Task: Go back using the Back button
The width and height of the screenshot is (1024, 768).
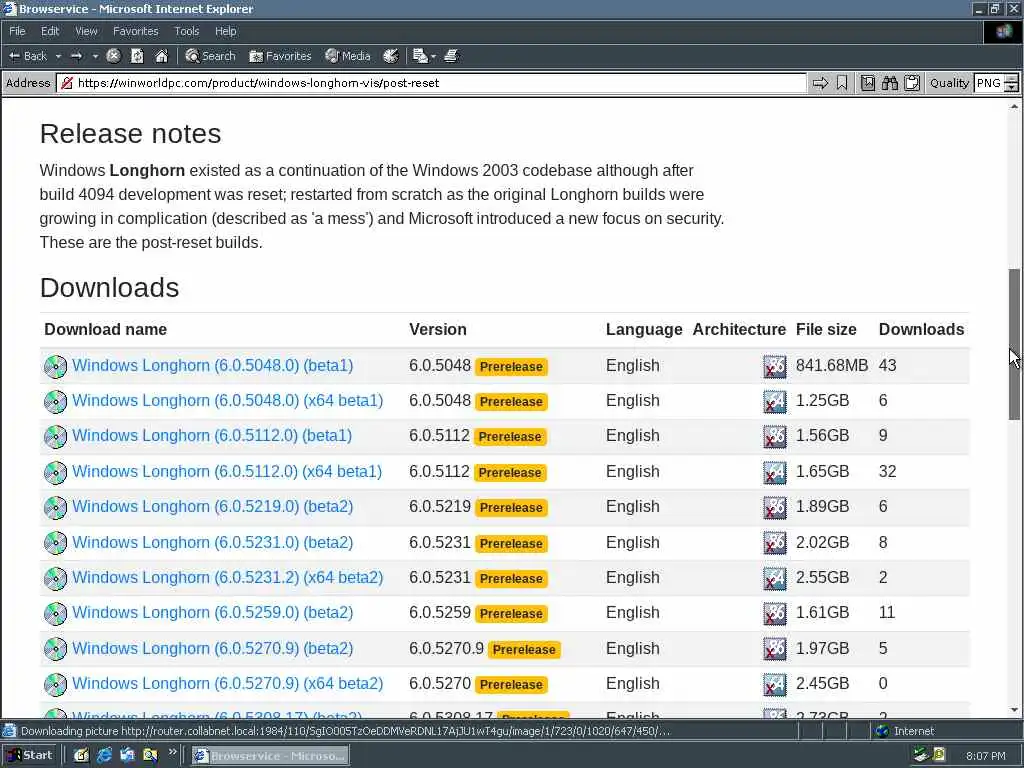Action: (28, 56)
